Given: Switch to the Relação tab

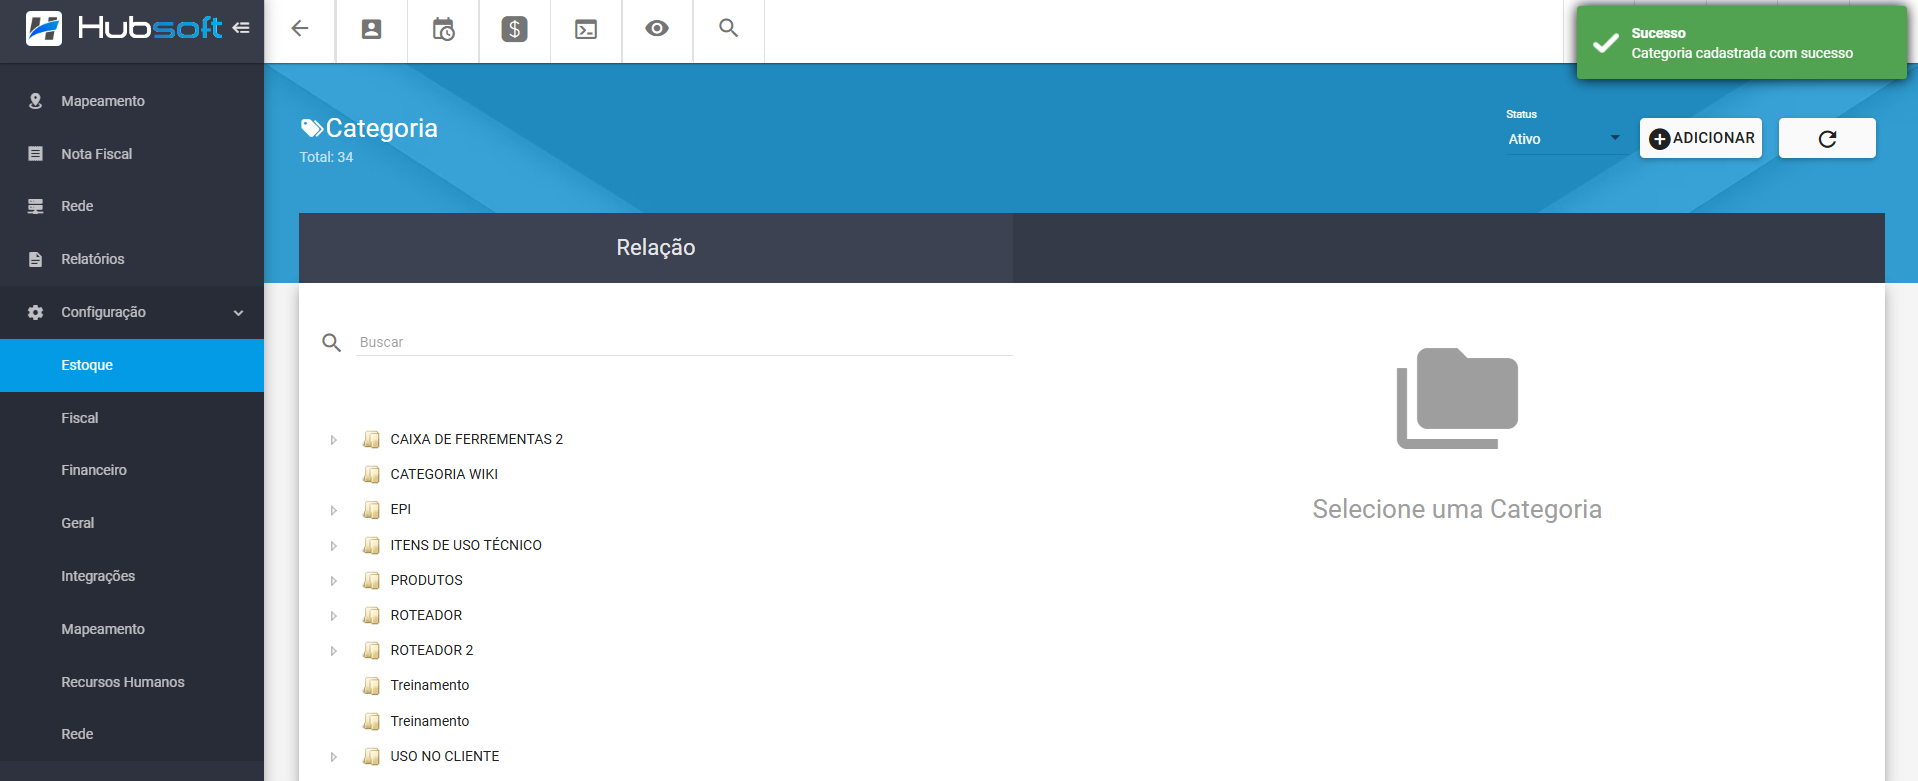Looking at the screenshot, I should 656,247.
